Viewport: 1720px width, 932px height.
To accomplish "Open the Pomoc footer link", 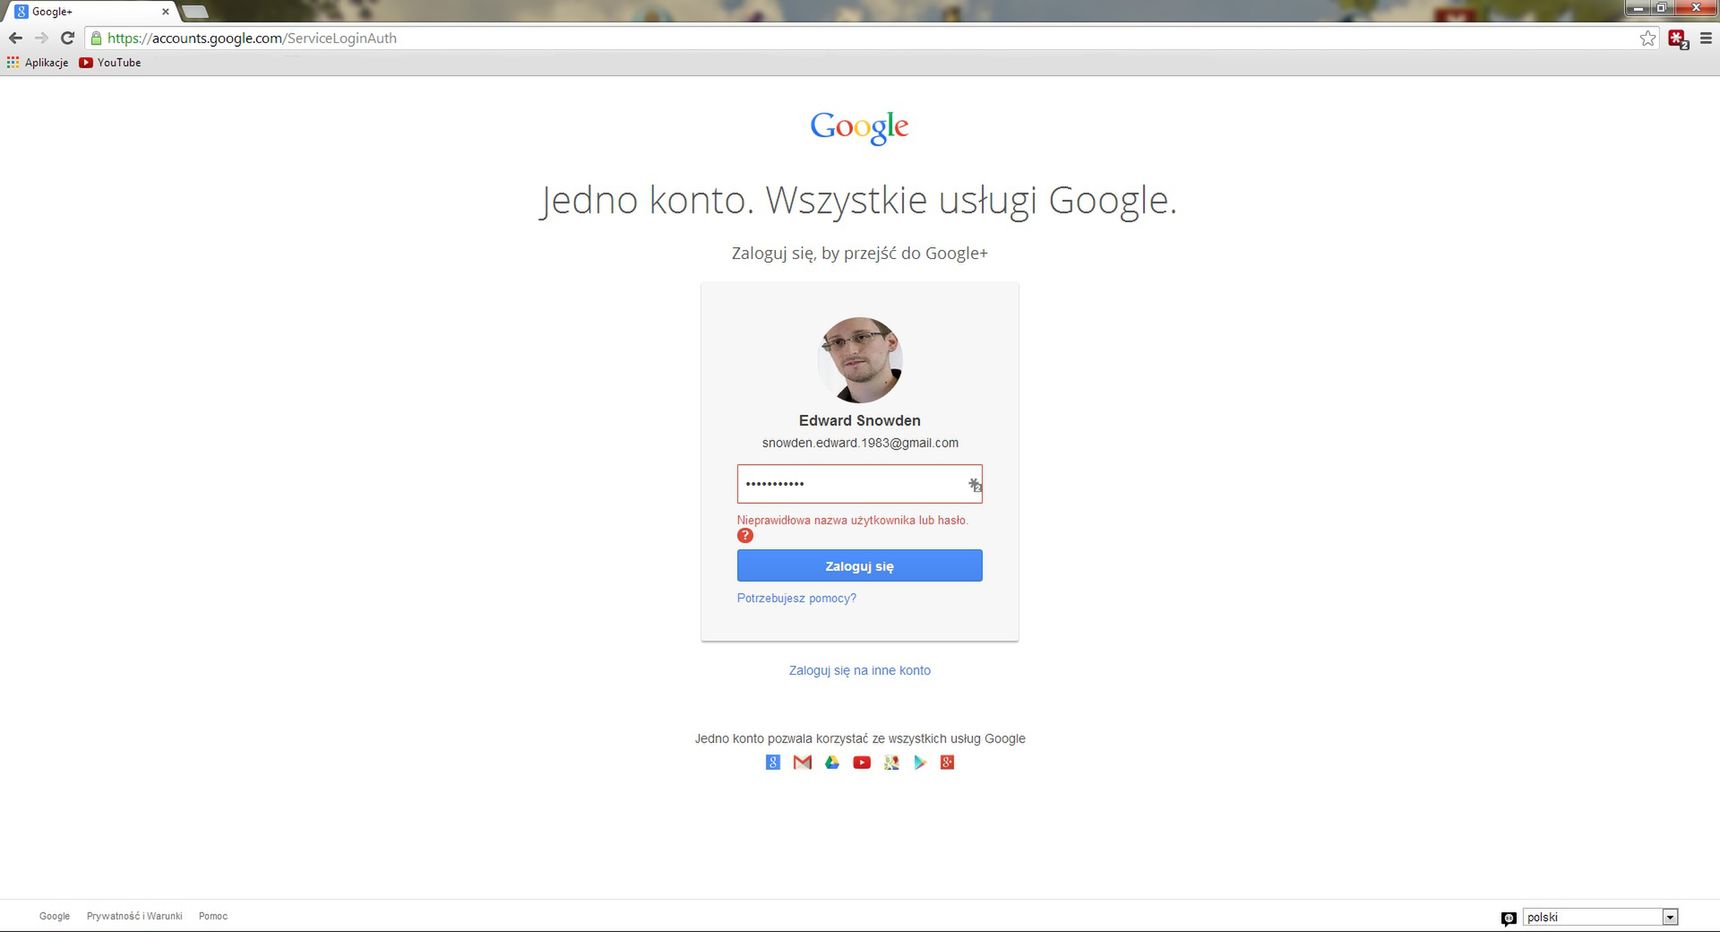I will [213, 916].
